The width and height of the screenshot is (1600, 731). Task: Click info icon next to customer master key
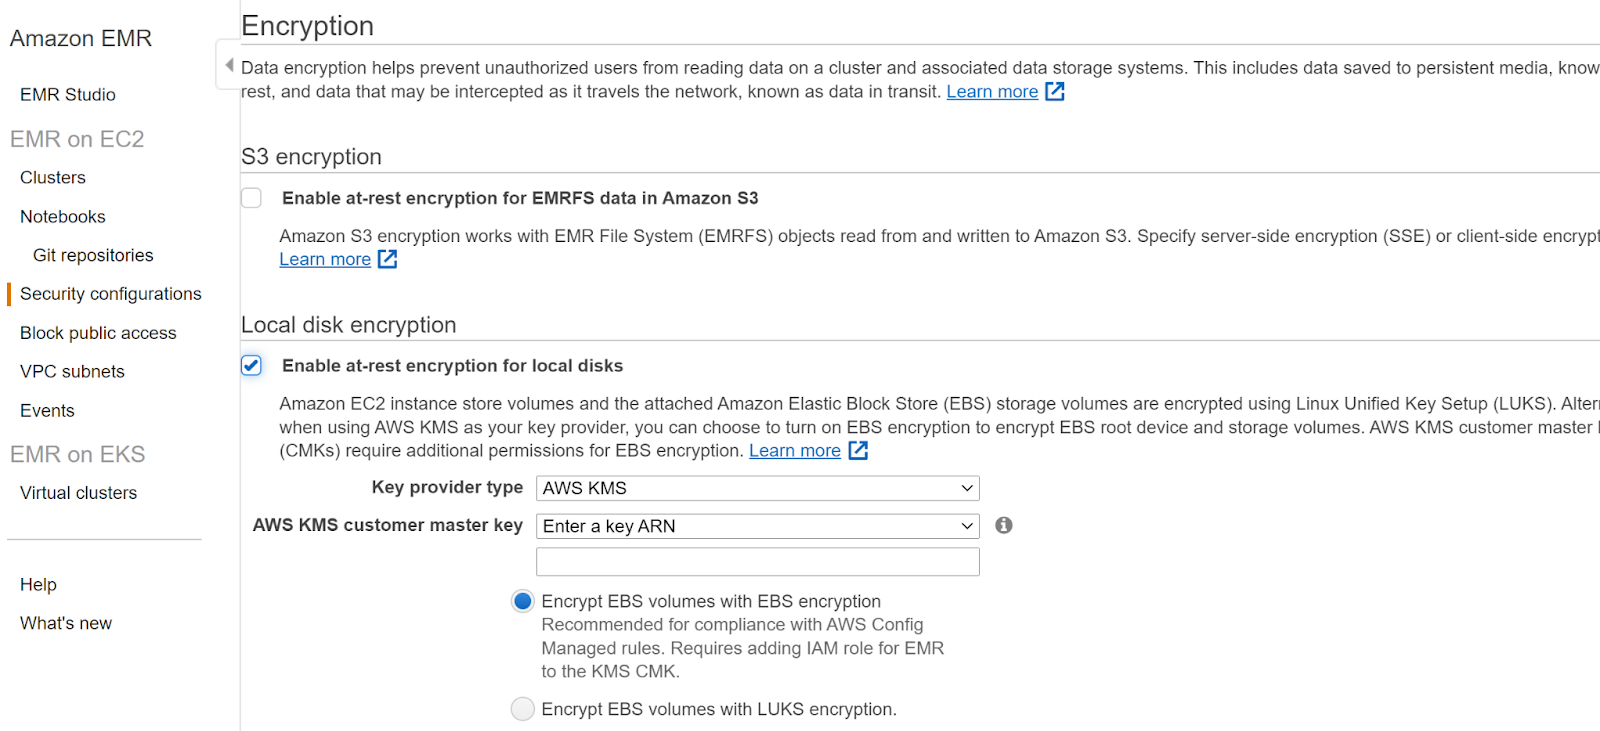[1004, 526]
